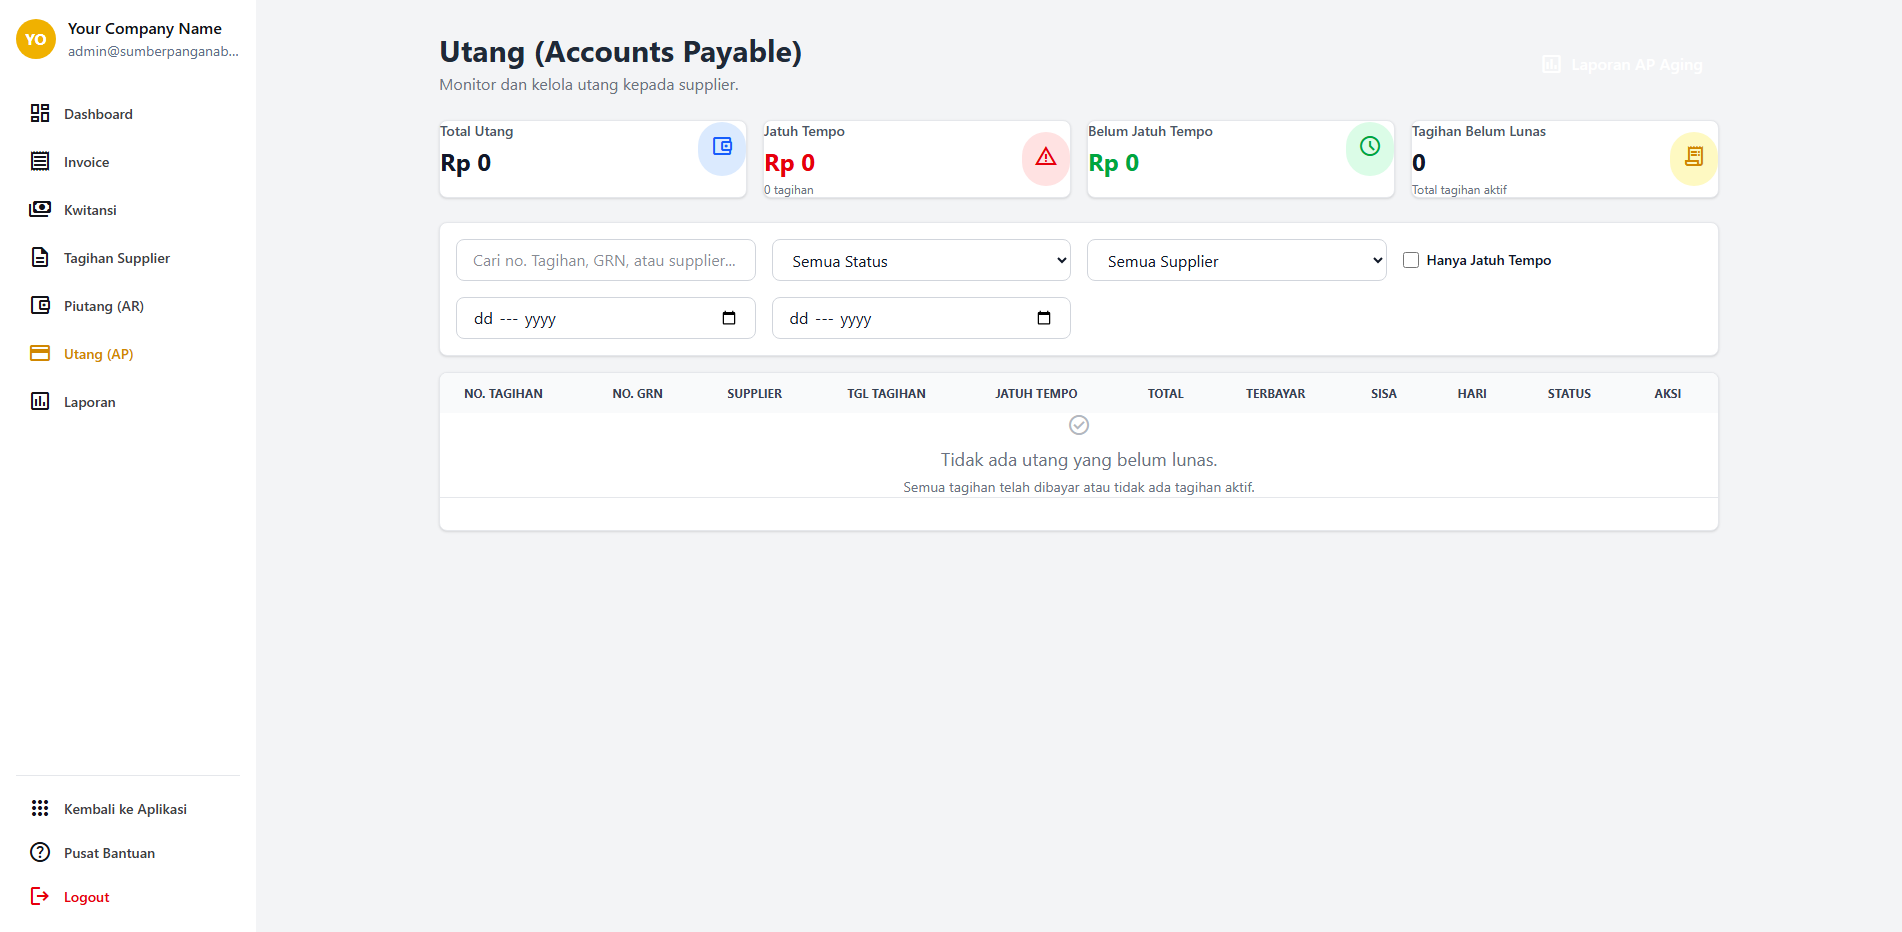
Task: Open Laporan via the bar chart icon
Action: 40,401
